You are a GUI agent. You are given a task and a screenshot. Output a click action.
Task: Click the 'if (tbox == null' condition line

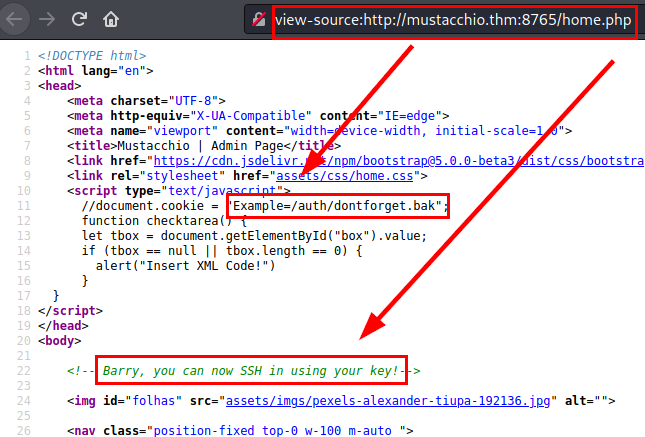[222, 251]
